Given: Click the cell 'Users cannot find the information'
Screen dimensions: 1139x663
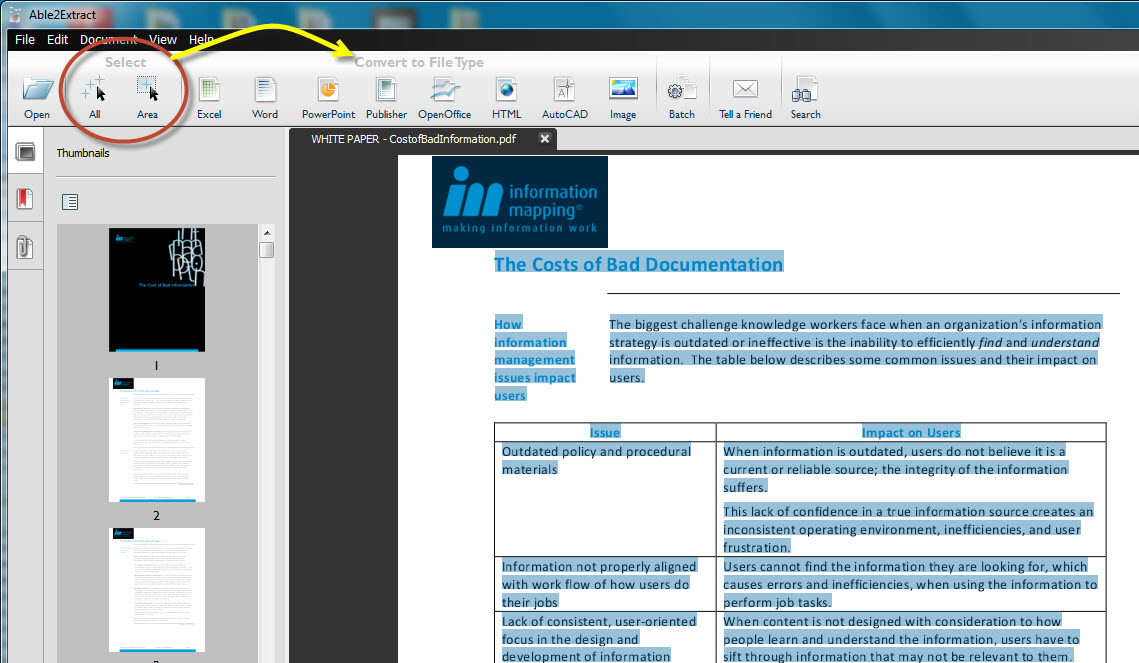Looking at the screenshot, I should click(910, 584).
